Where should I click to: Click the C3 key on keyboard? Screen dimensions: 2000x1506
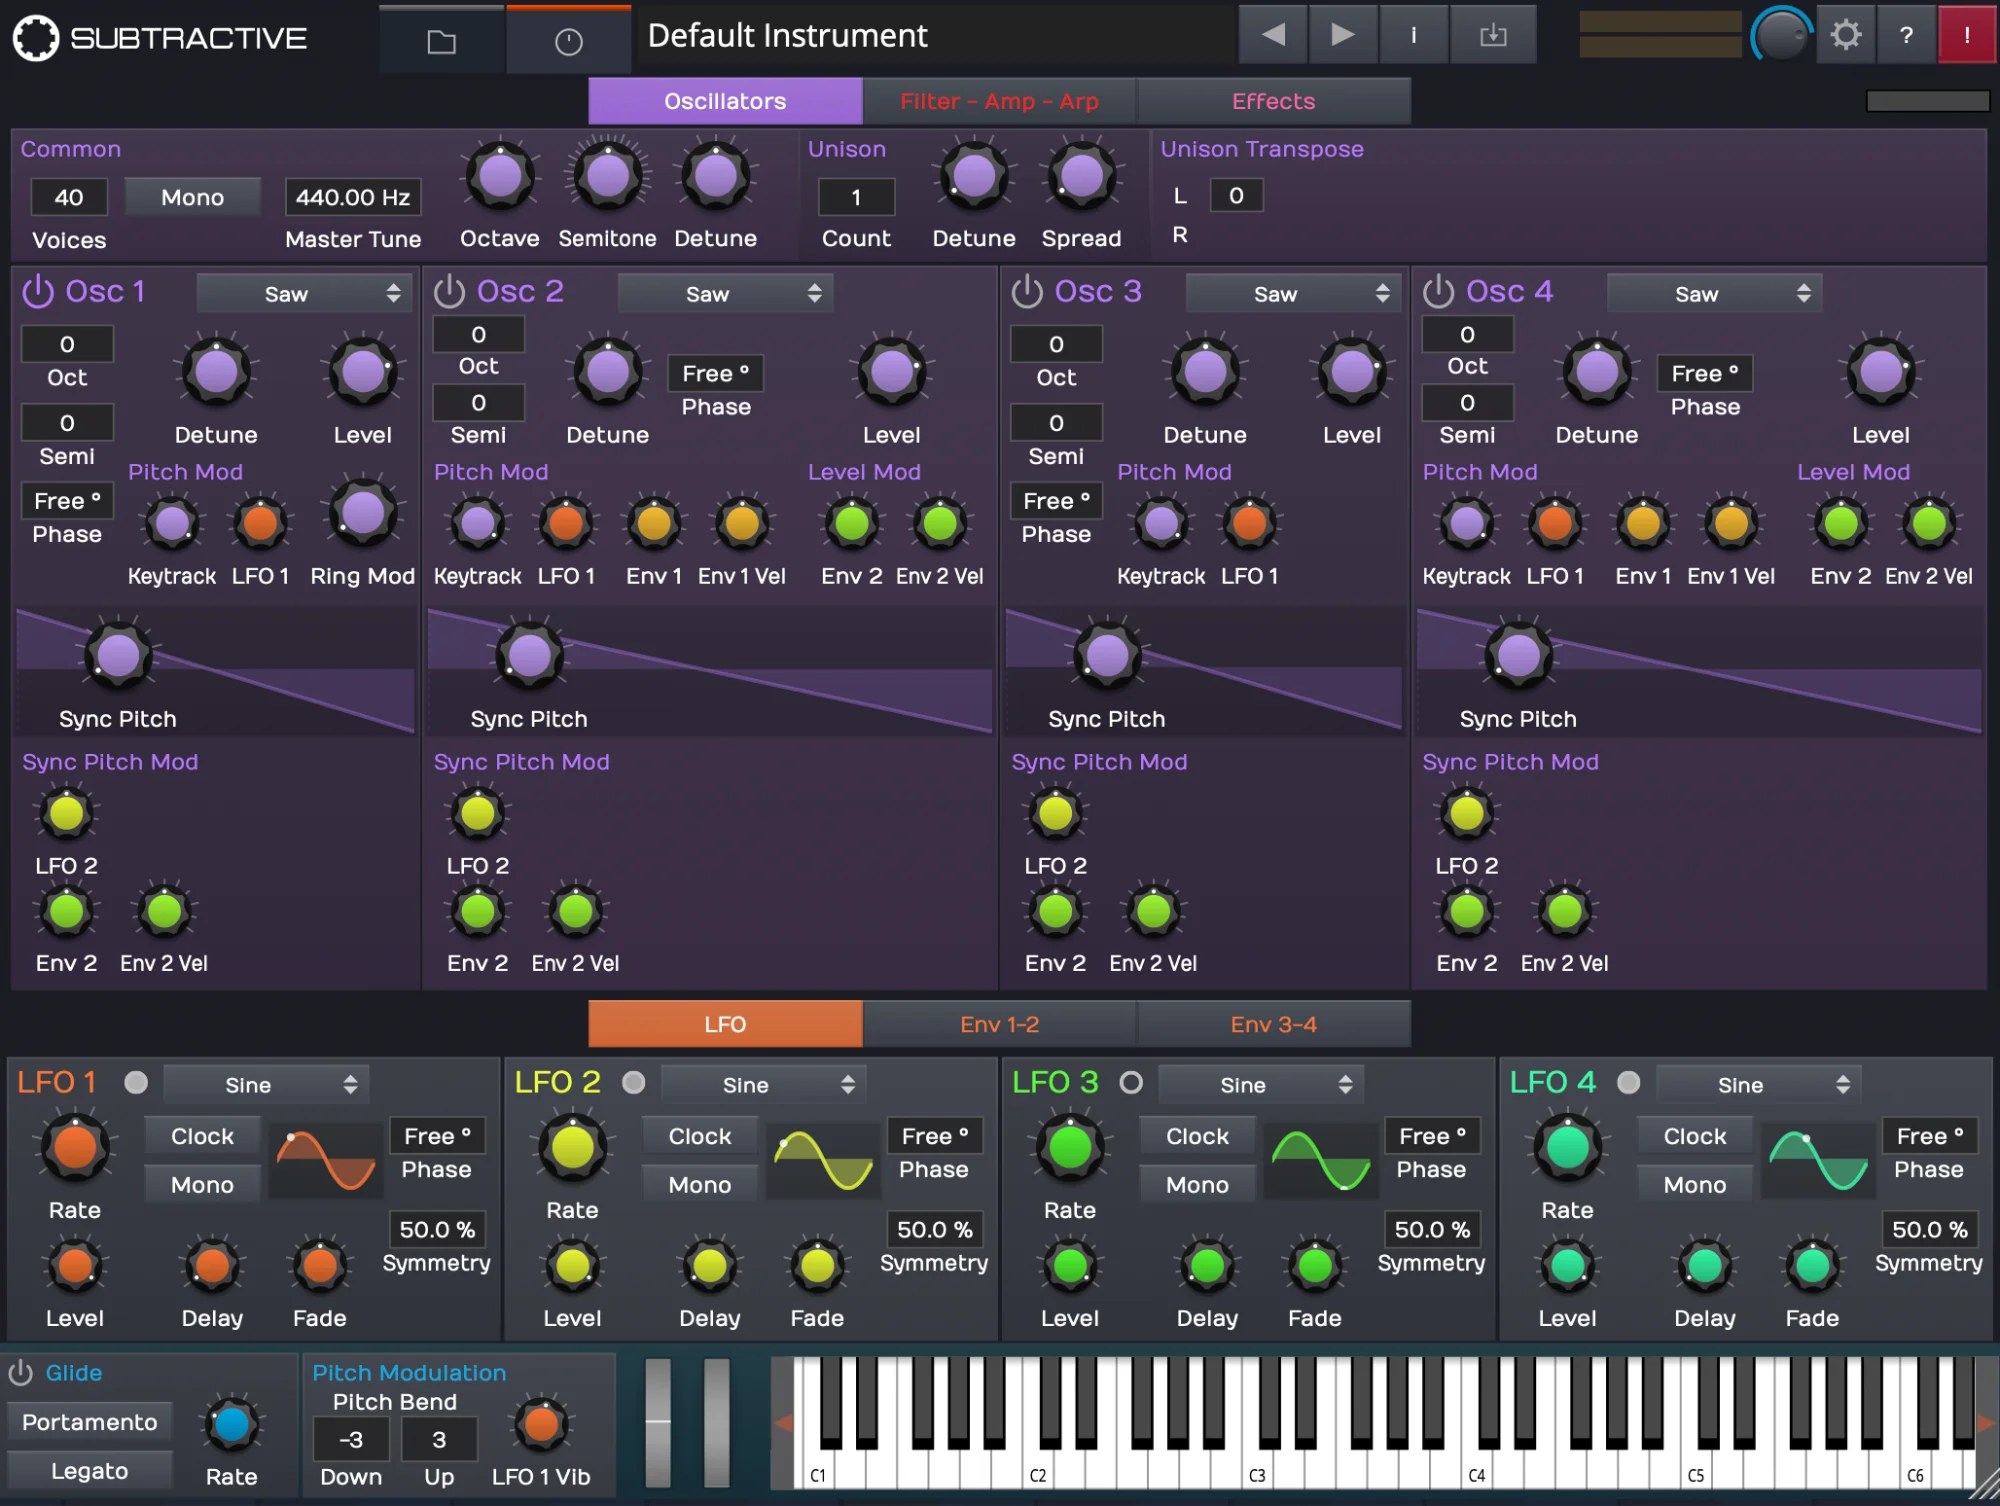pos(1258,1468)
